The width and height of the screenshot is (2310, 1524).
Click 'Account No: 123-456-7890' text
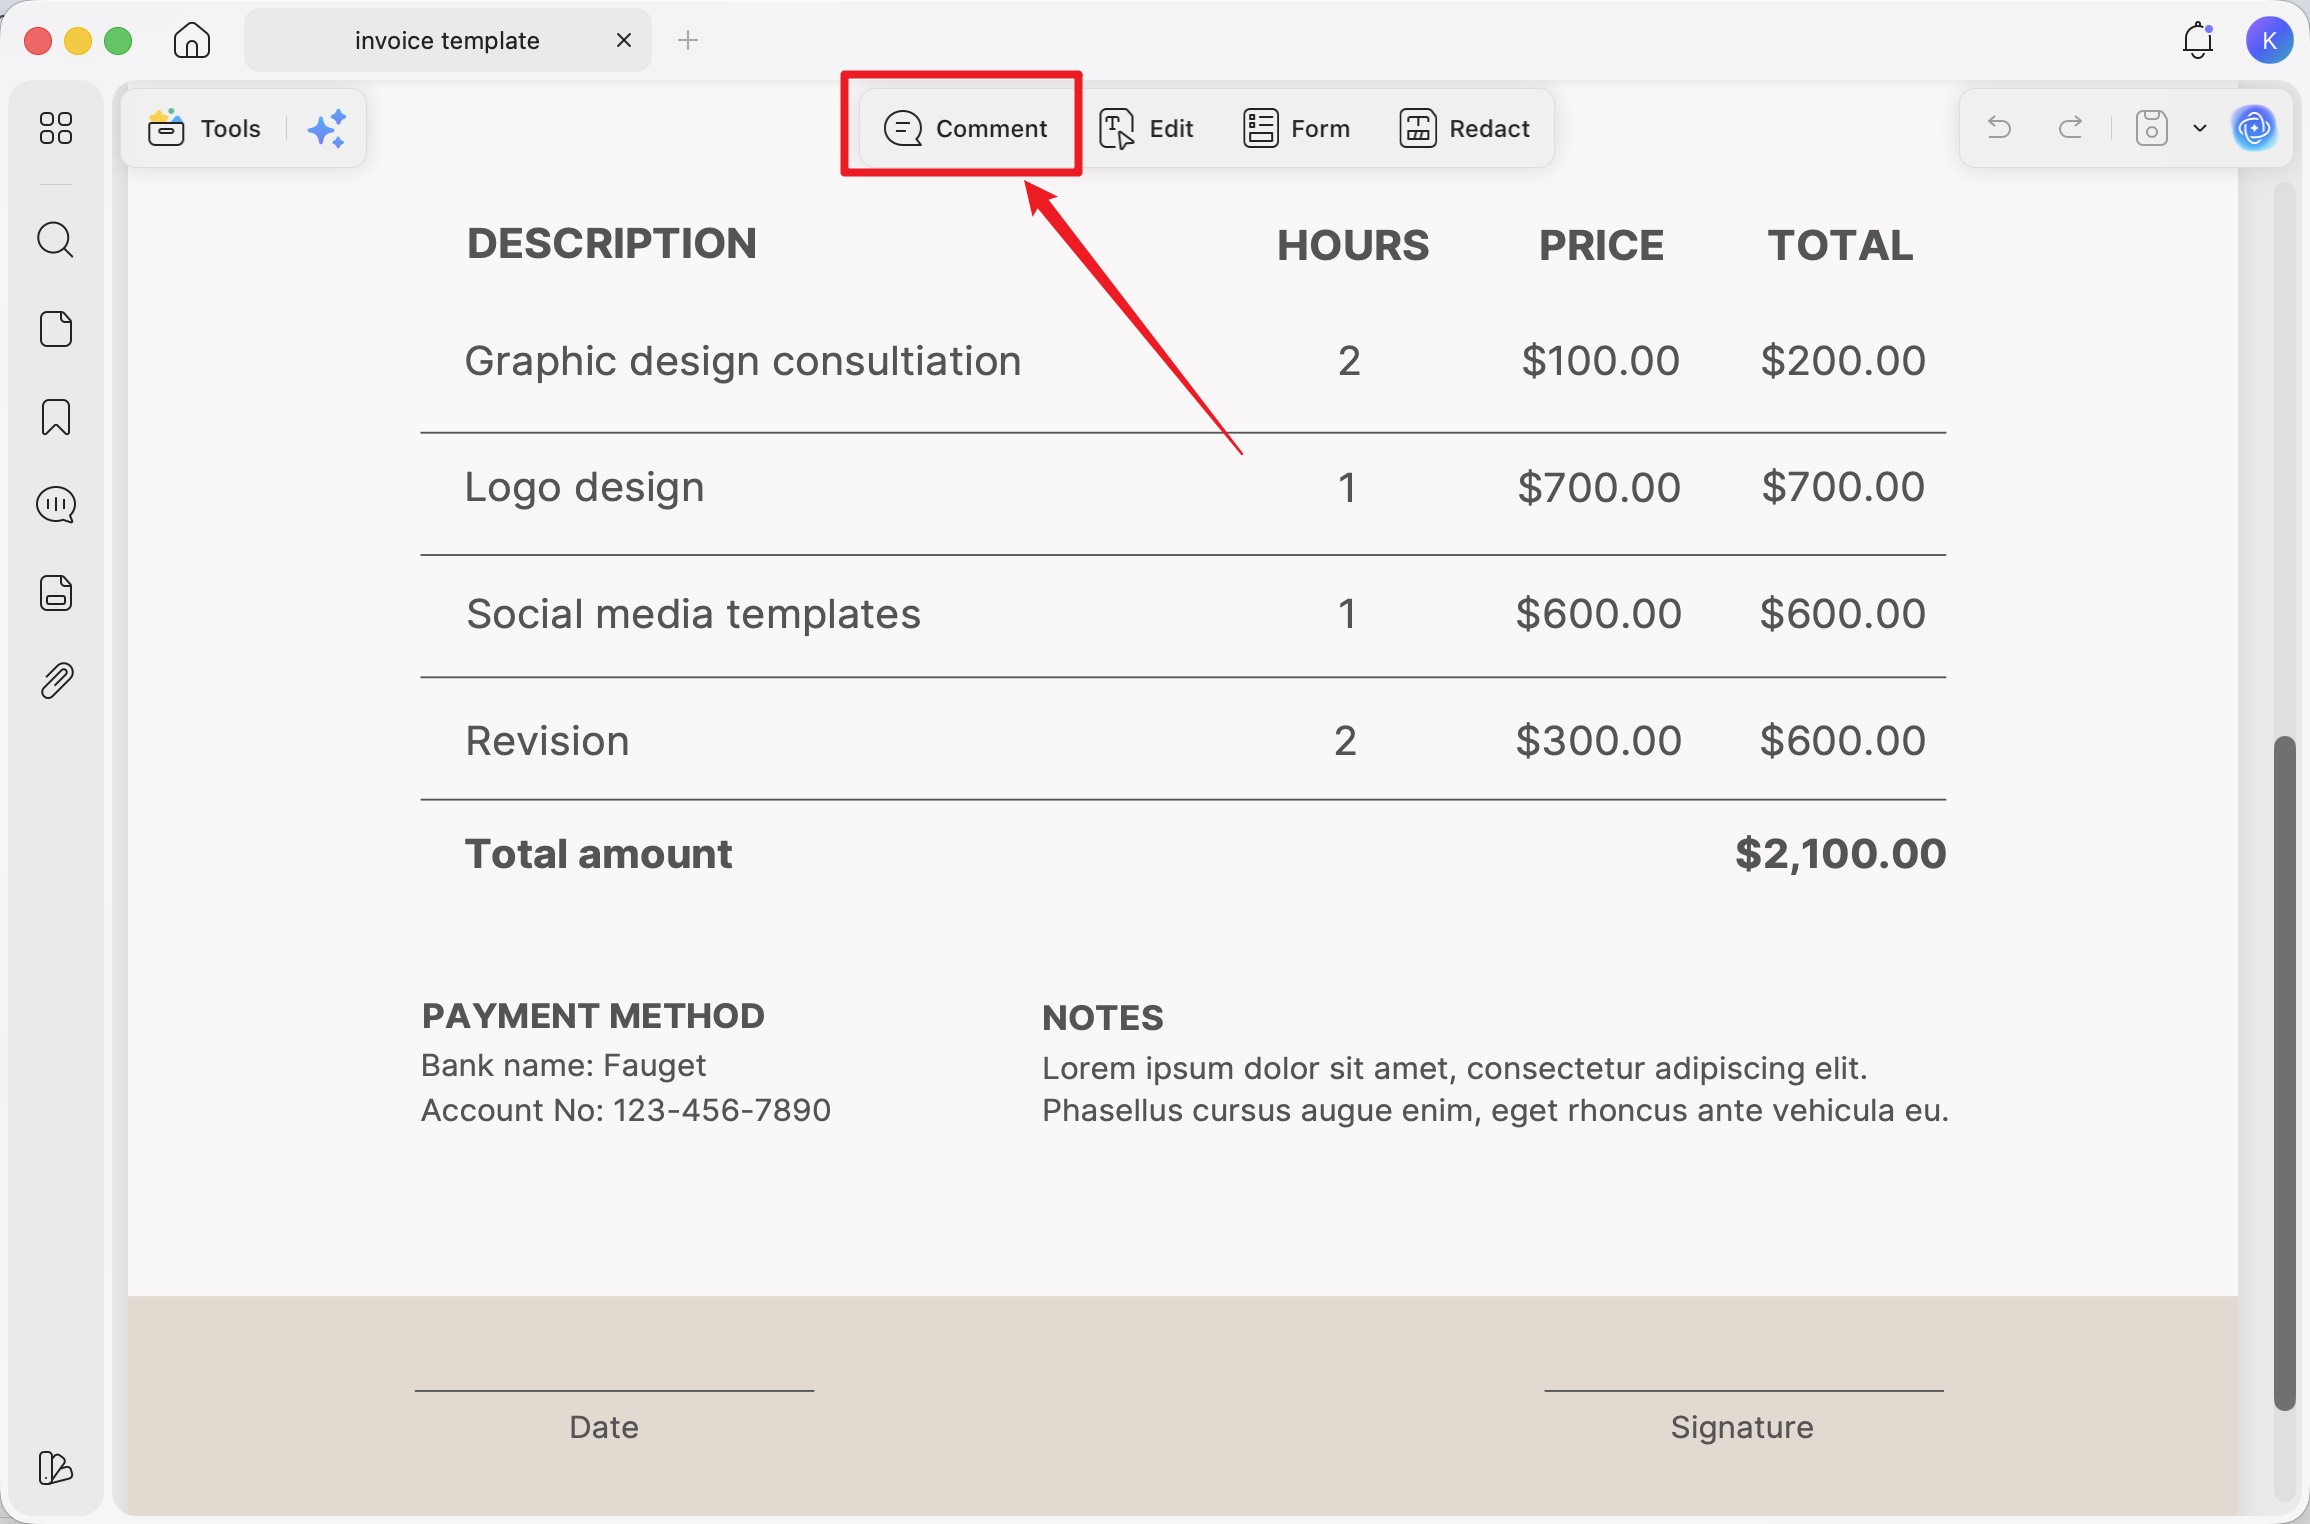point(626,1110)
